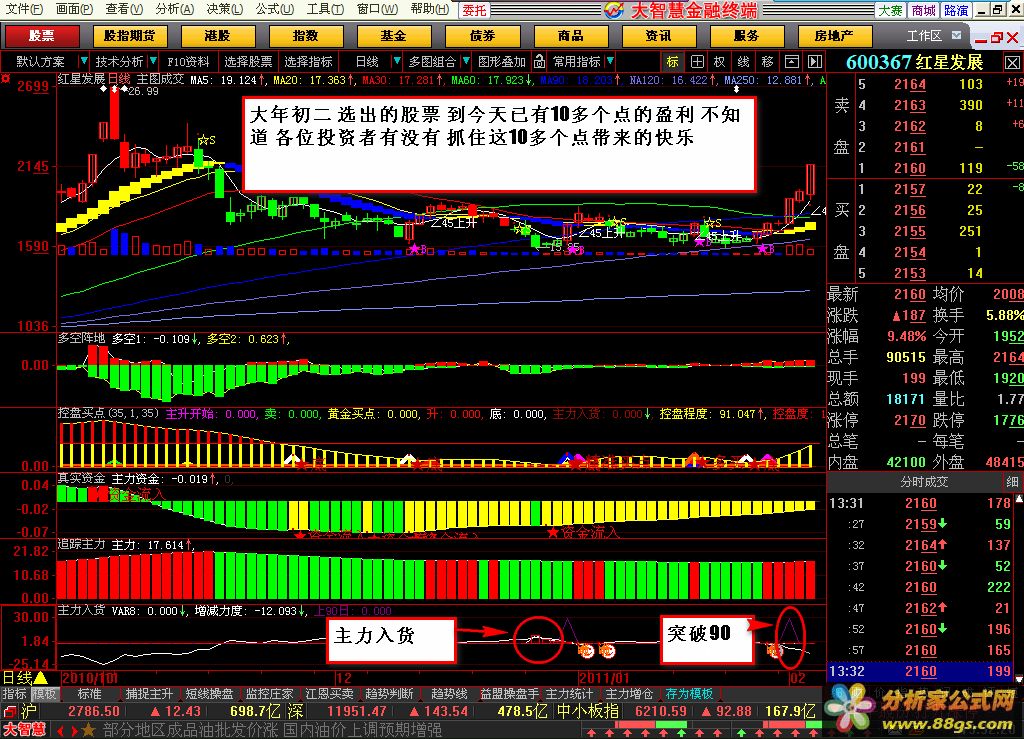The height and width of the screenshot is (739, 1024).
Task: Click the 路演 button in title bar
Action: point(956,10)
